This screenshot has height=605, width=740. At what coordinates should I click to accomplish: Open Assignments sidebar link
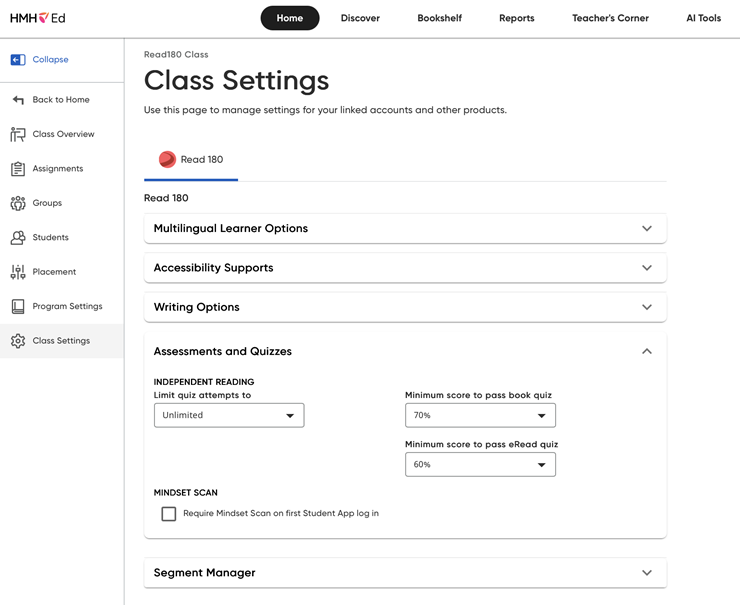(x=58, y=168)
